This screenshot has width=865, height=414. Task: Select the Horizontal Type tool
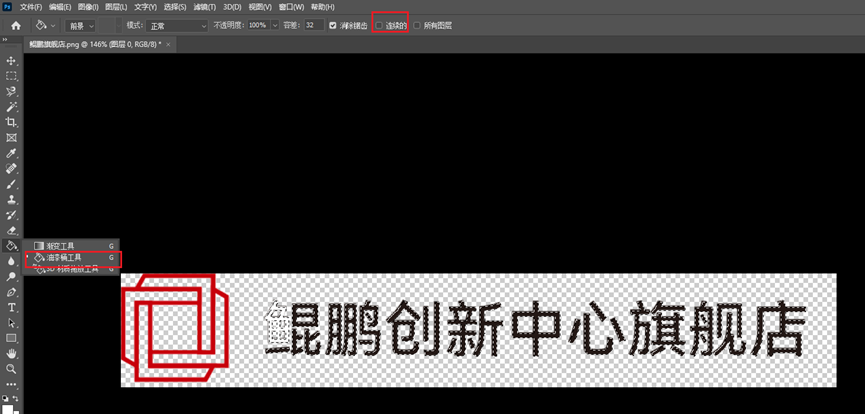[x=11, y=307]
